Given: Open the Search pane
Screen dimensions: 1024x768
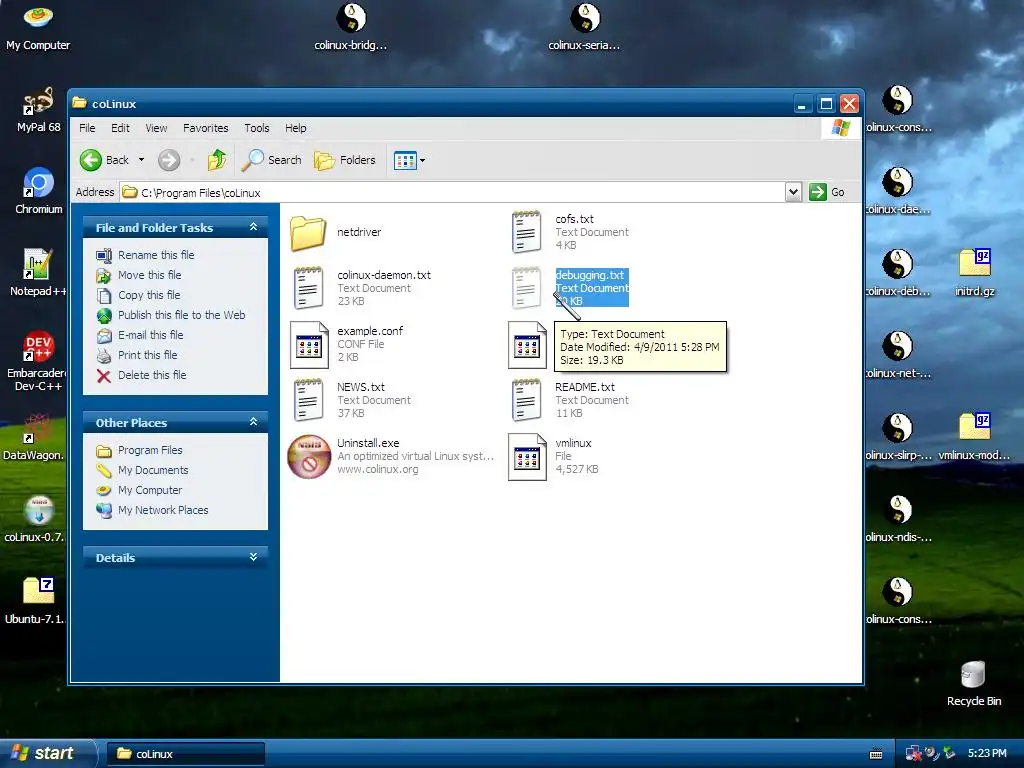Looking at the screenshot, I should click(x=272, y=160).
